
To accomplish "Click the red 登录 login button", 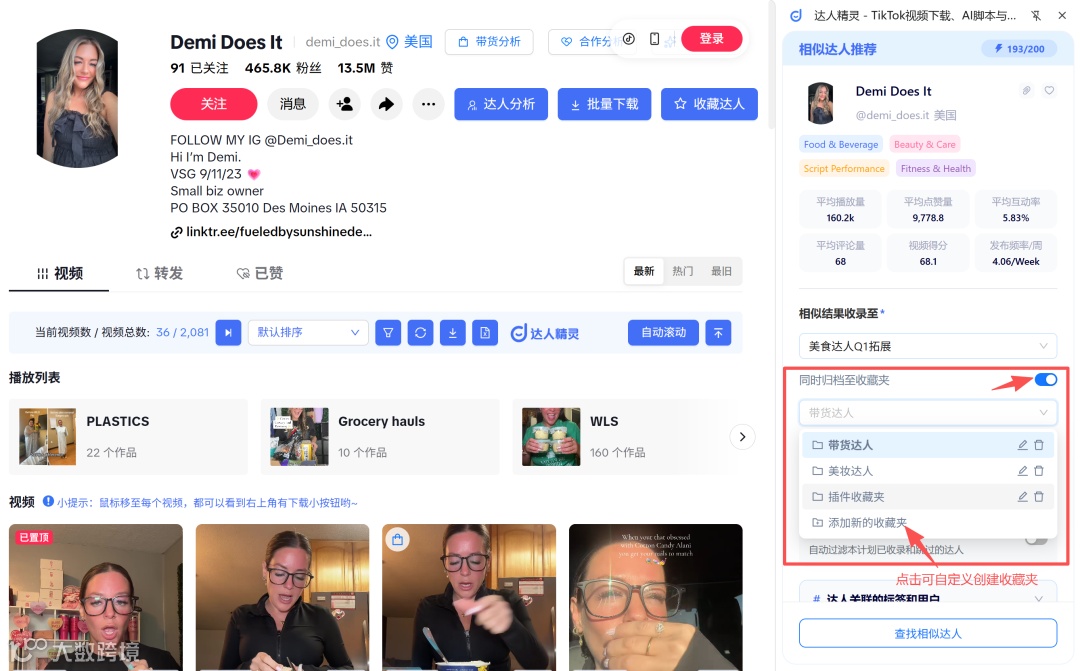I will pyautogui.click(x=712, y=39).
